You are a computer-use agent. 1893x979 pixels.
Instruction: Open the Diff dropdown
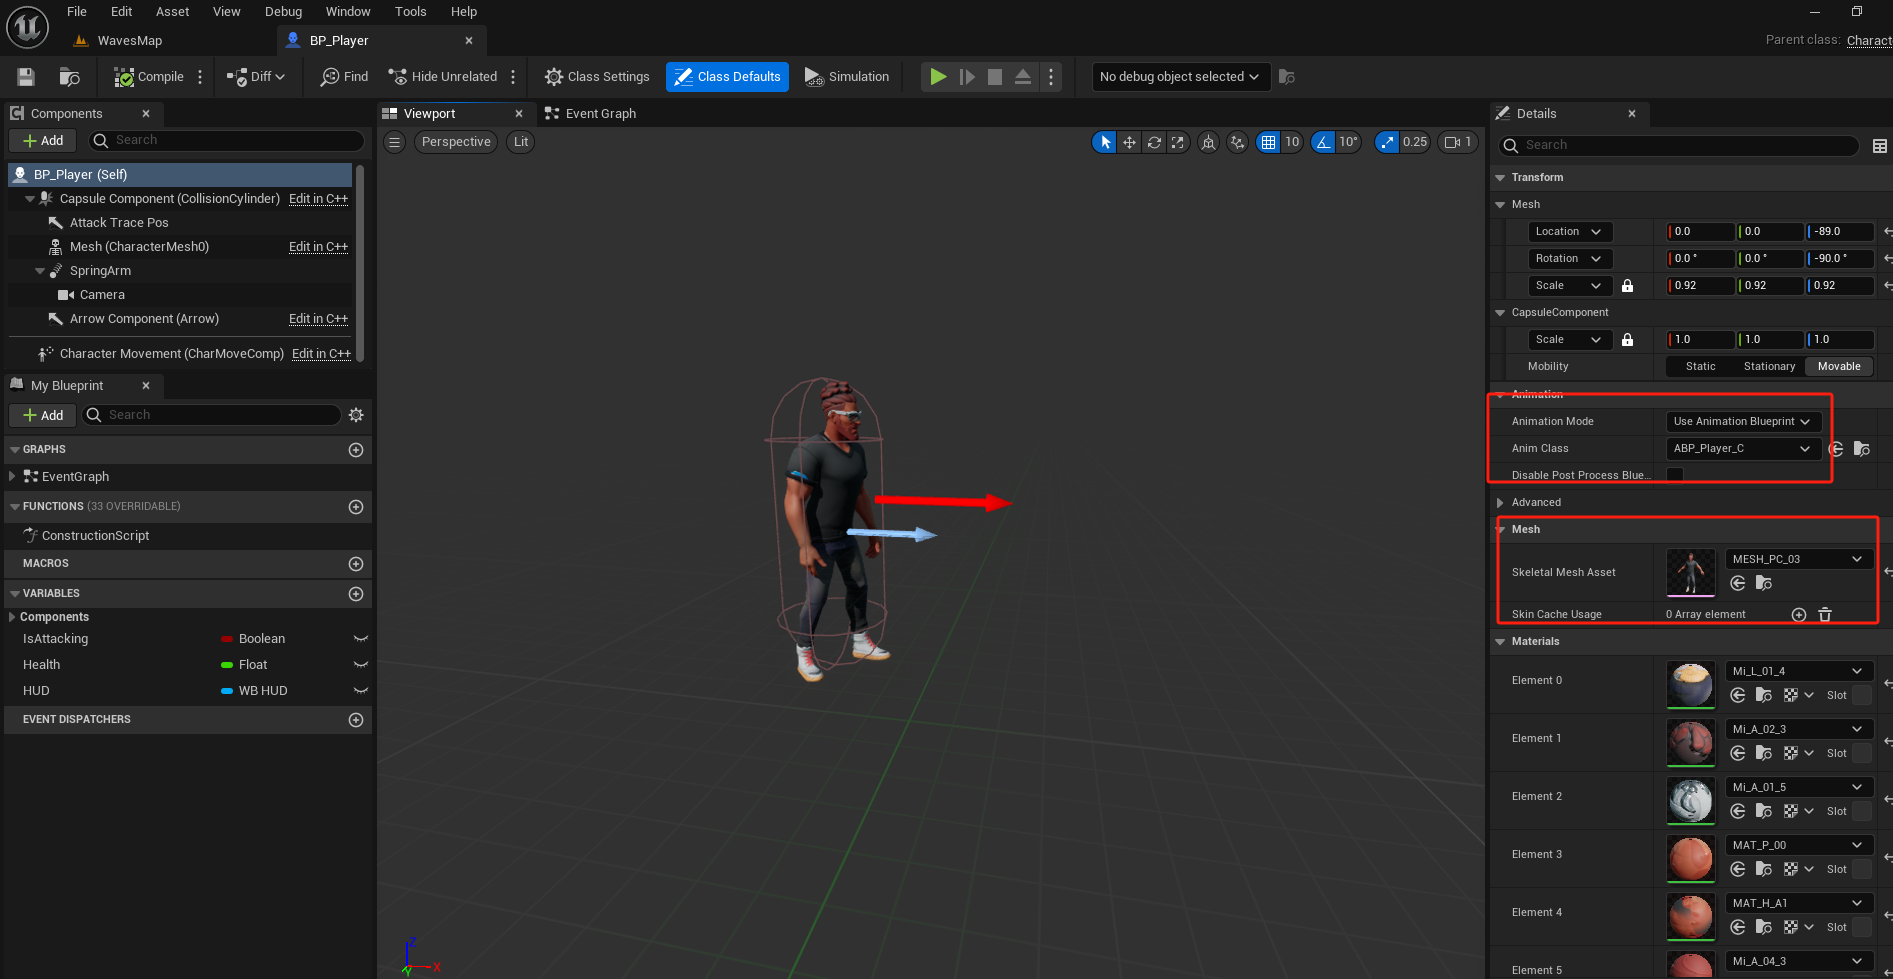pyautogui.click(x=256, y=77)
